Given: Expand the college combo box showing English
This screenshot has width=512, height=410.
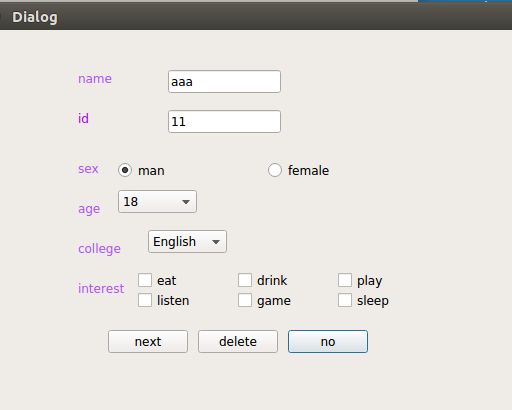Looking at the screenshot, I should [x=187, y=242].
